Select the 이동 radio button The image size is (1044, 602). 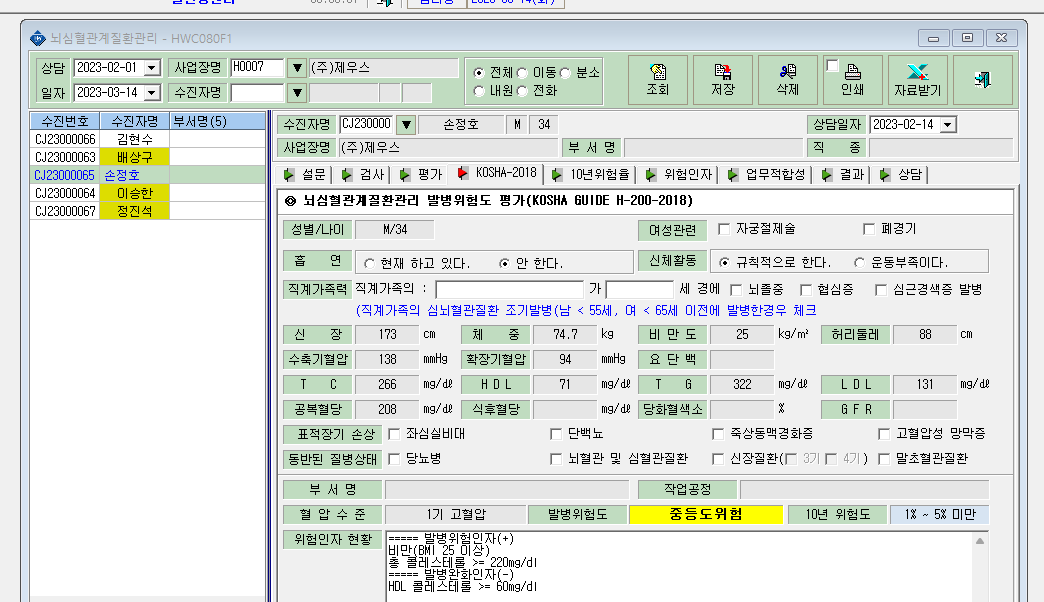(x=522, y=73)
